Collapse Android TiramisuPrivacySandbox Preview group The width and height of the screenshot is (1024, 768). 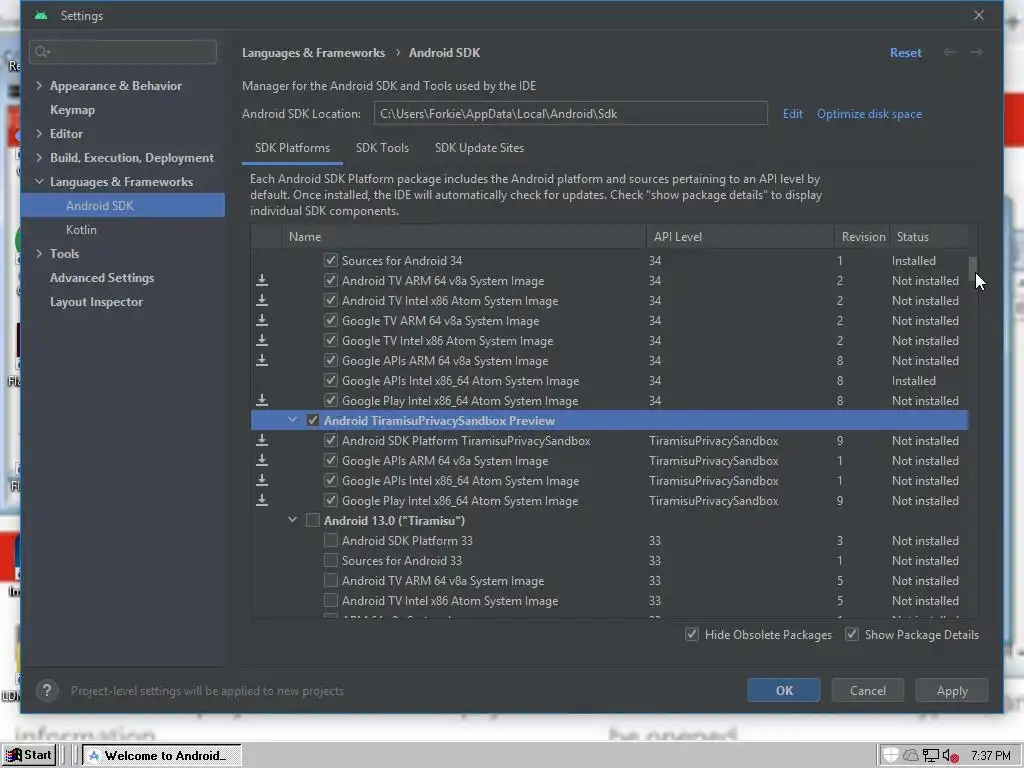[x=293, y=421]
